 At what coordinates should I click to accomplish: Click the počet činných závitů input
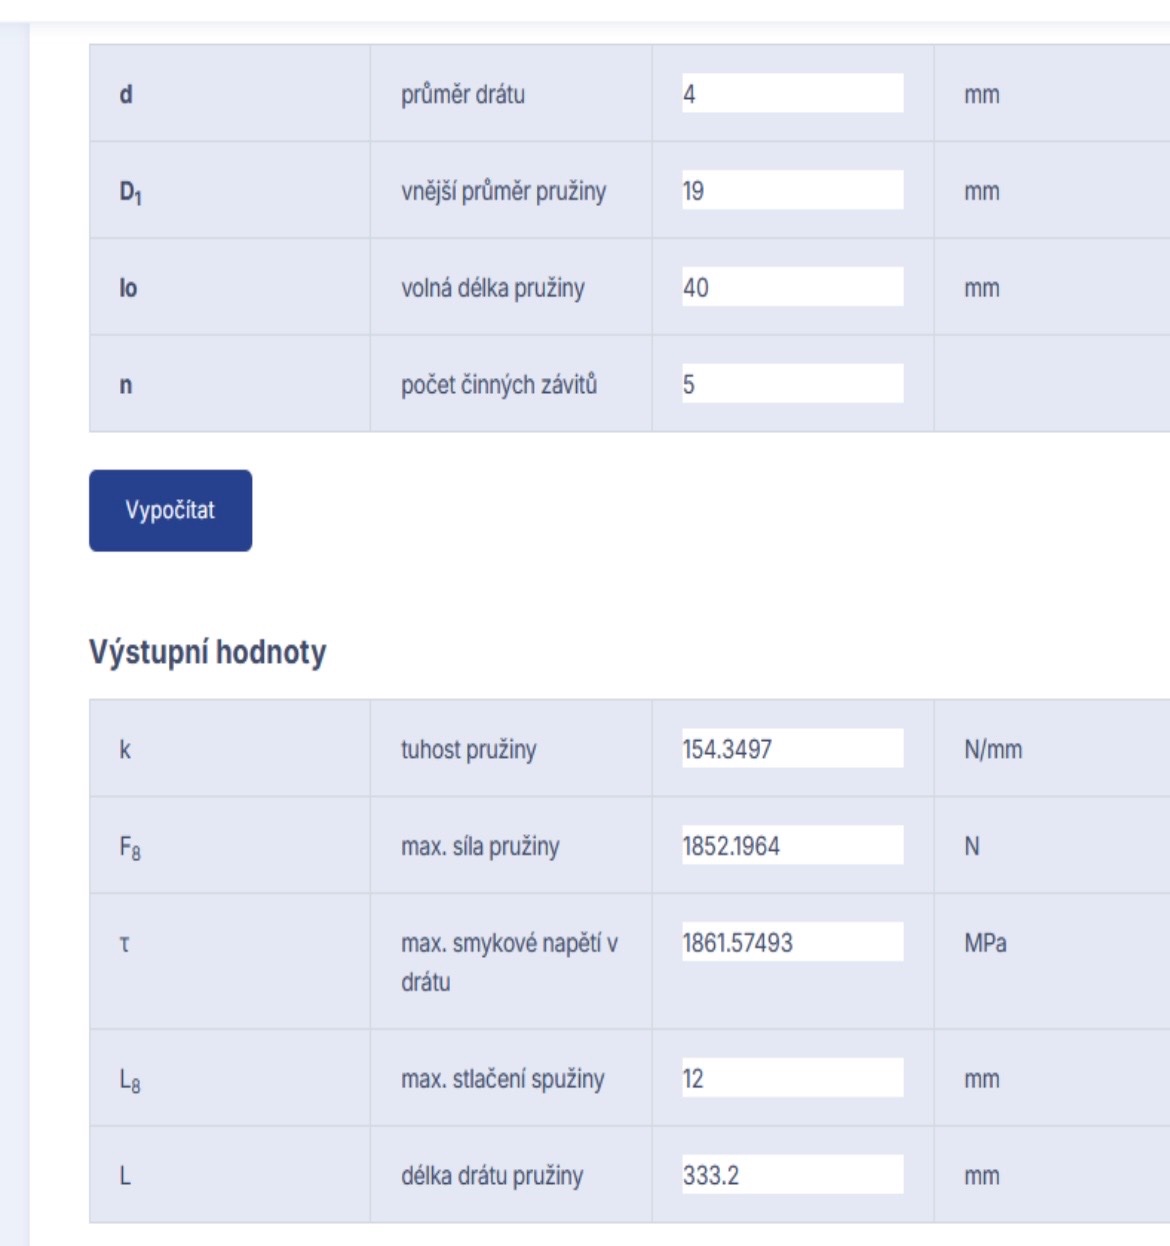pos(792,384)
